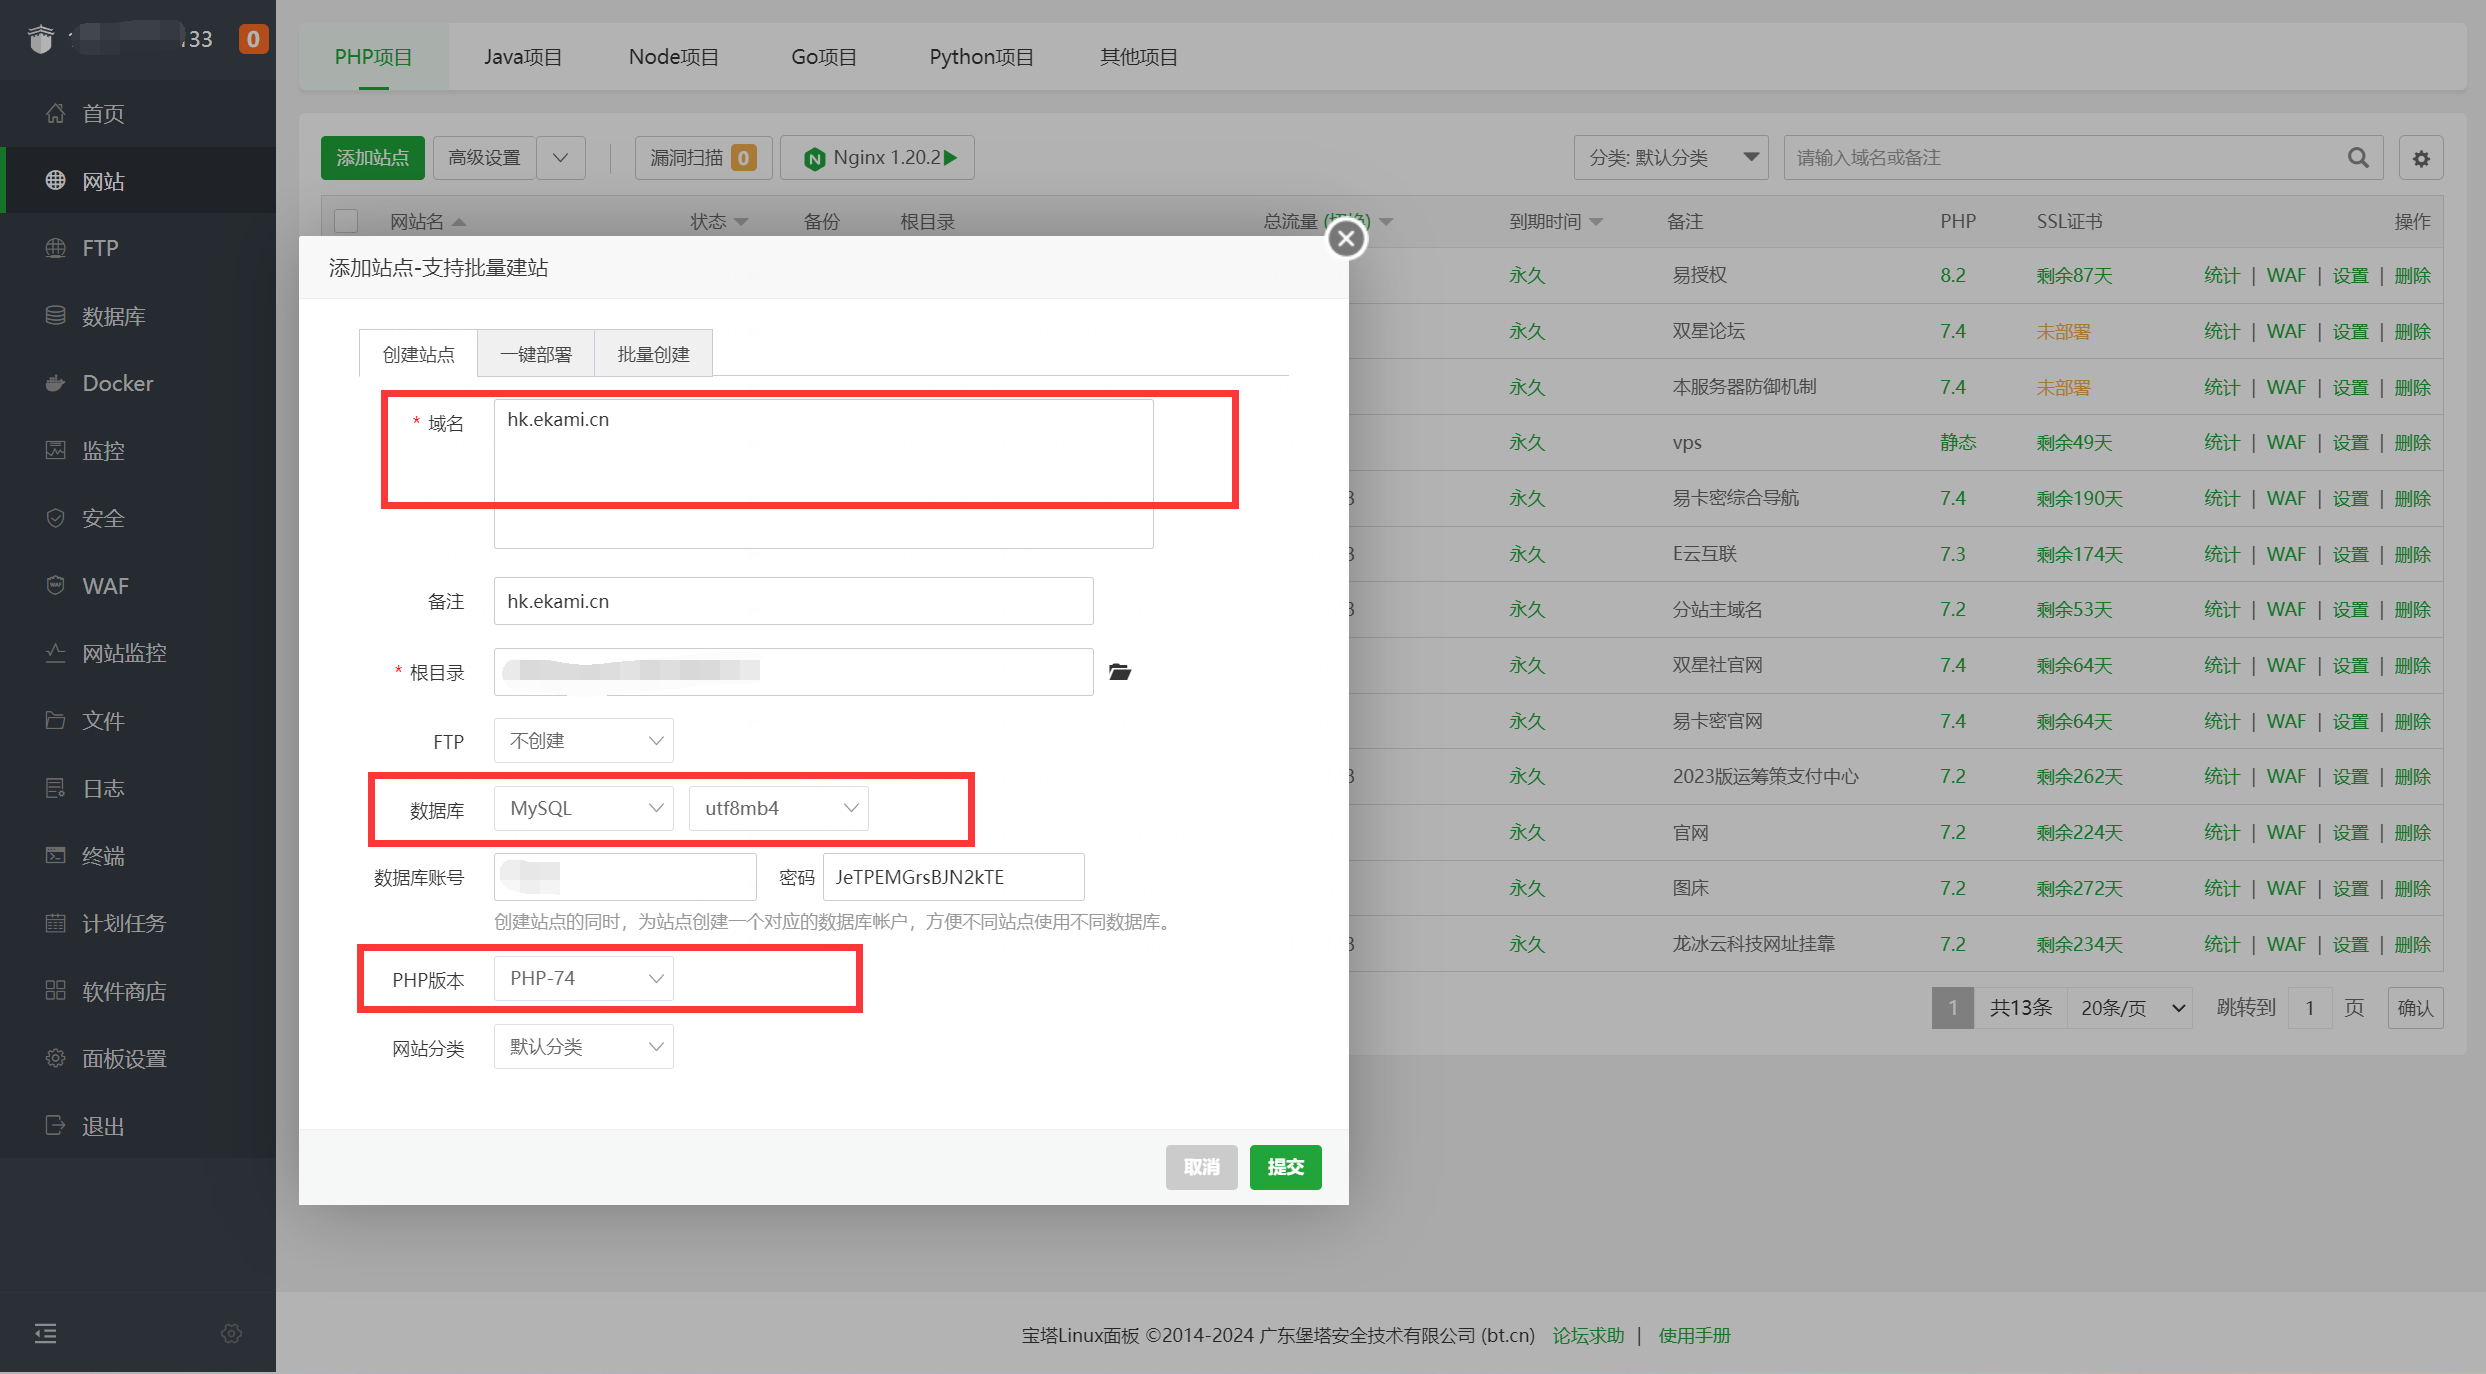
Task: Open the 安全 shield sidebar icon
Action: pos(56,518)
